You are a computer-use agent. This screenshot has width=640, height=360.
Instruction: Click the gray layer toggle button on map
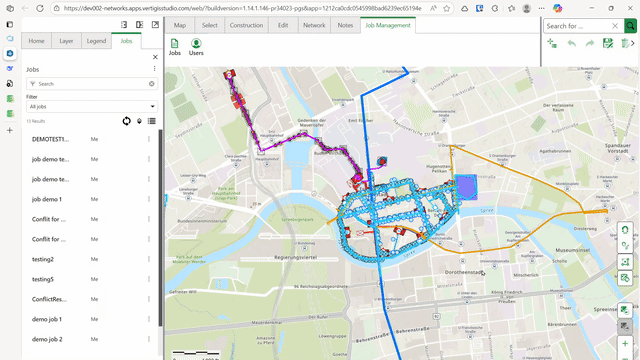624,326
